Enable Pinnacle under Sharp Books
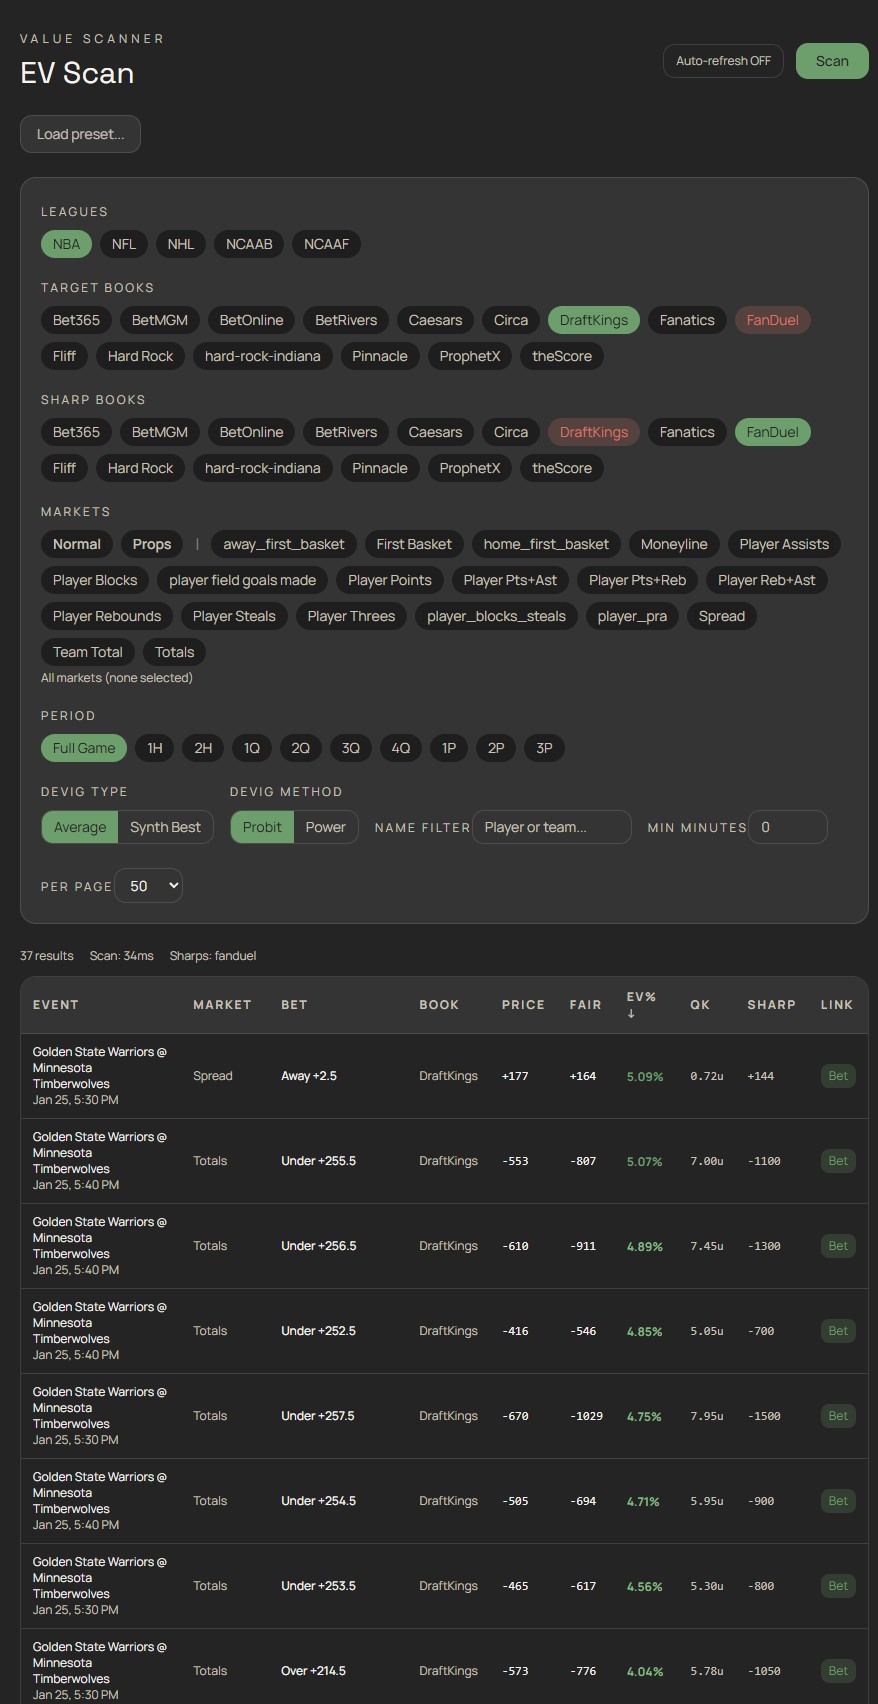Image resolution: width=878 pixels, height=1704 pixels. pyautogui.click(x=379, y=468)
